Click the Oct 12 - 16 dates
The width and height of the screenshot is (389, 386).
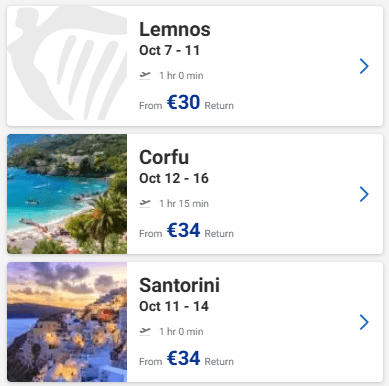point(174,179)
